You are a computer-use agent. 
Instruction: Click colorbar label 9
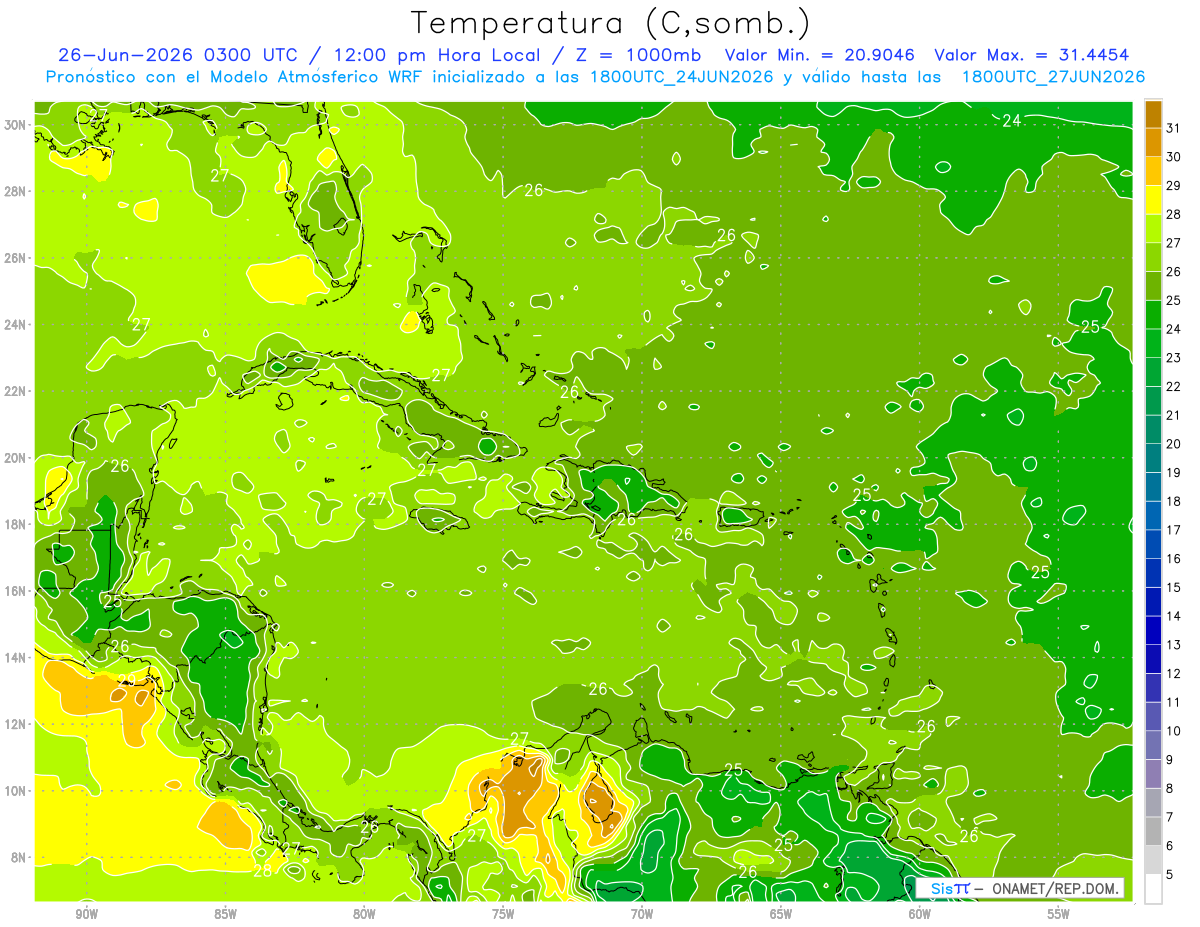(x=1170, y=760)
